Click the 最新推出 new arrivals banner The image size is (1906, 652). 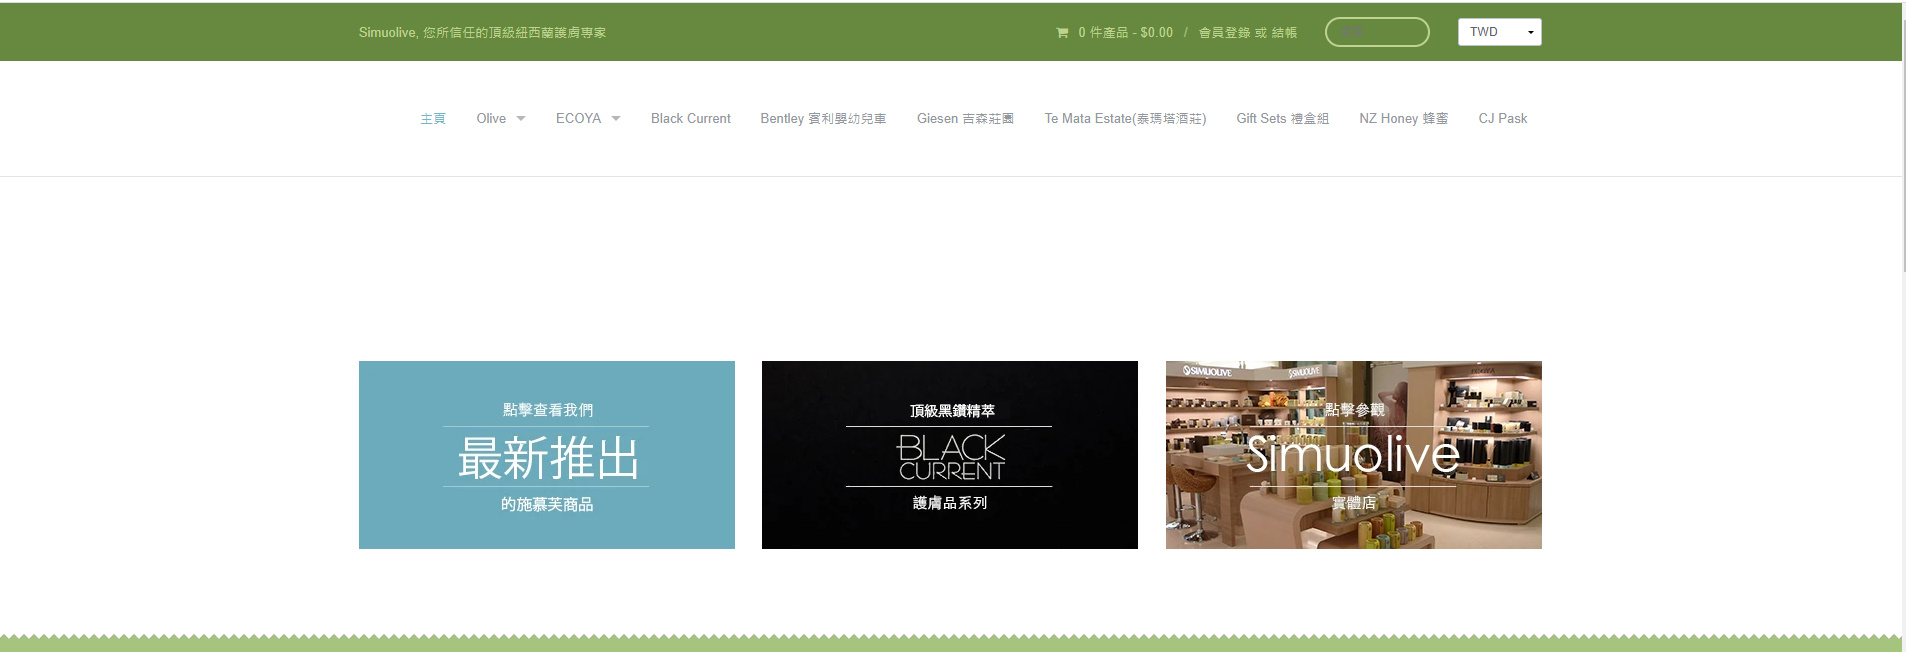click(547, 455)
